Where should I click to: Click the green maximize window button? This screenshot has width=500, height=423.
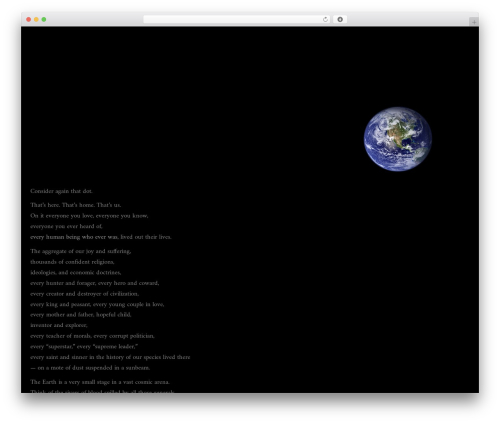tap(44, 19)
